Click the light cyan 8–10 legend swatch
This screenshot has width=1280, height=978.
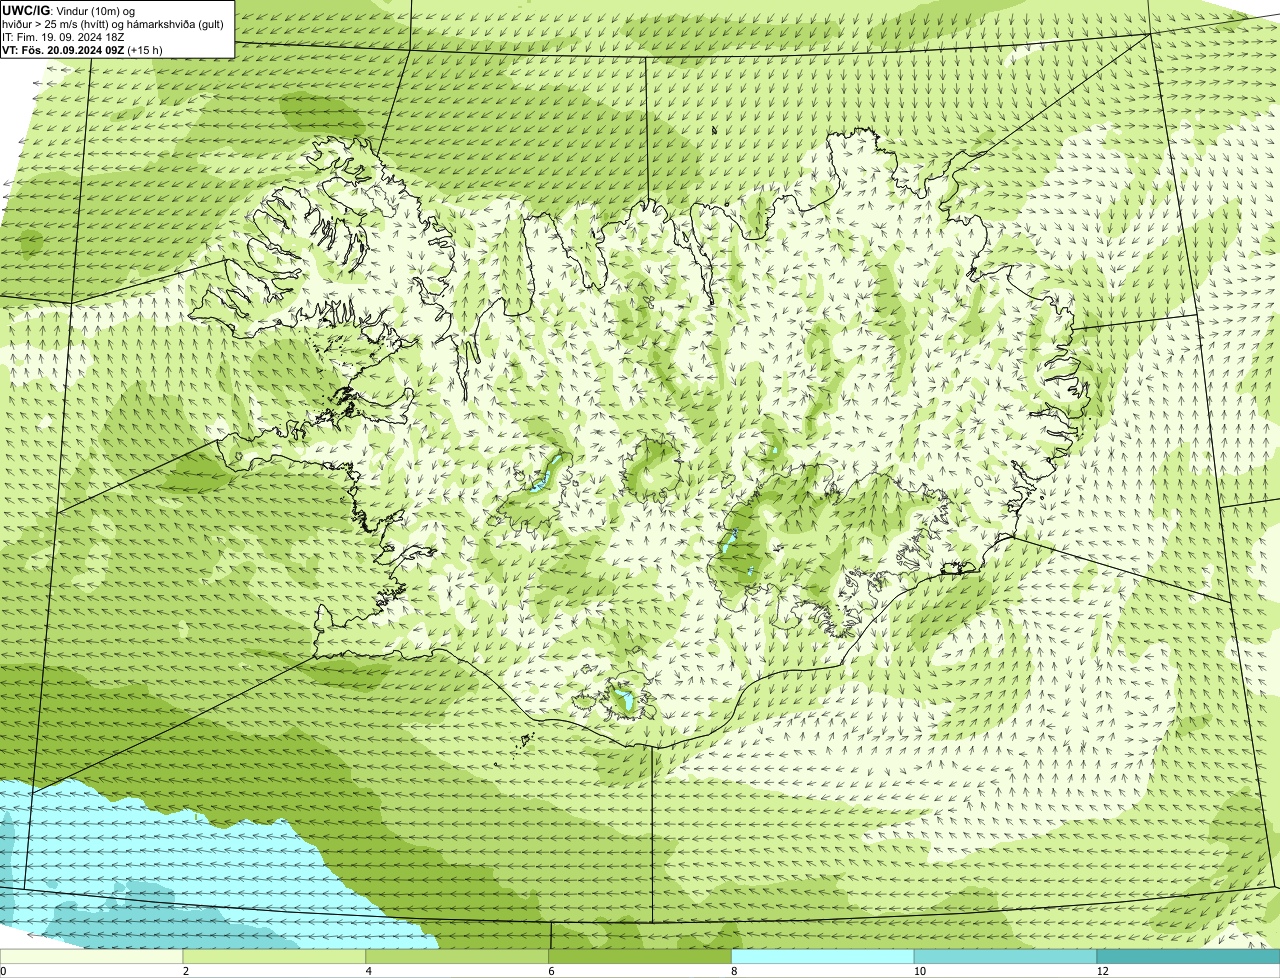(823, 956)
